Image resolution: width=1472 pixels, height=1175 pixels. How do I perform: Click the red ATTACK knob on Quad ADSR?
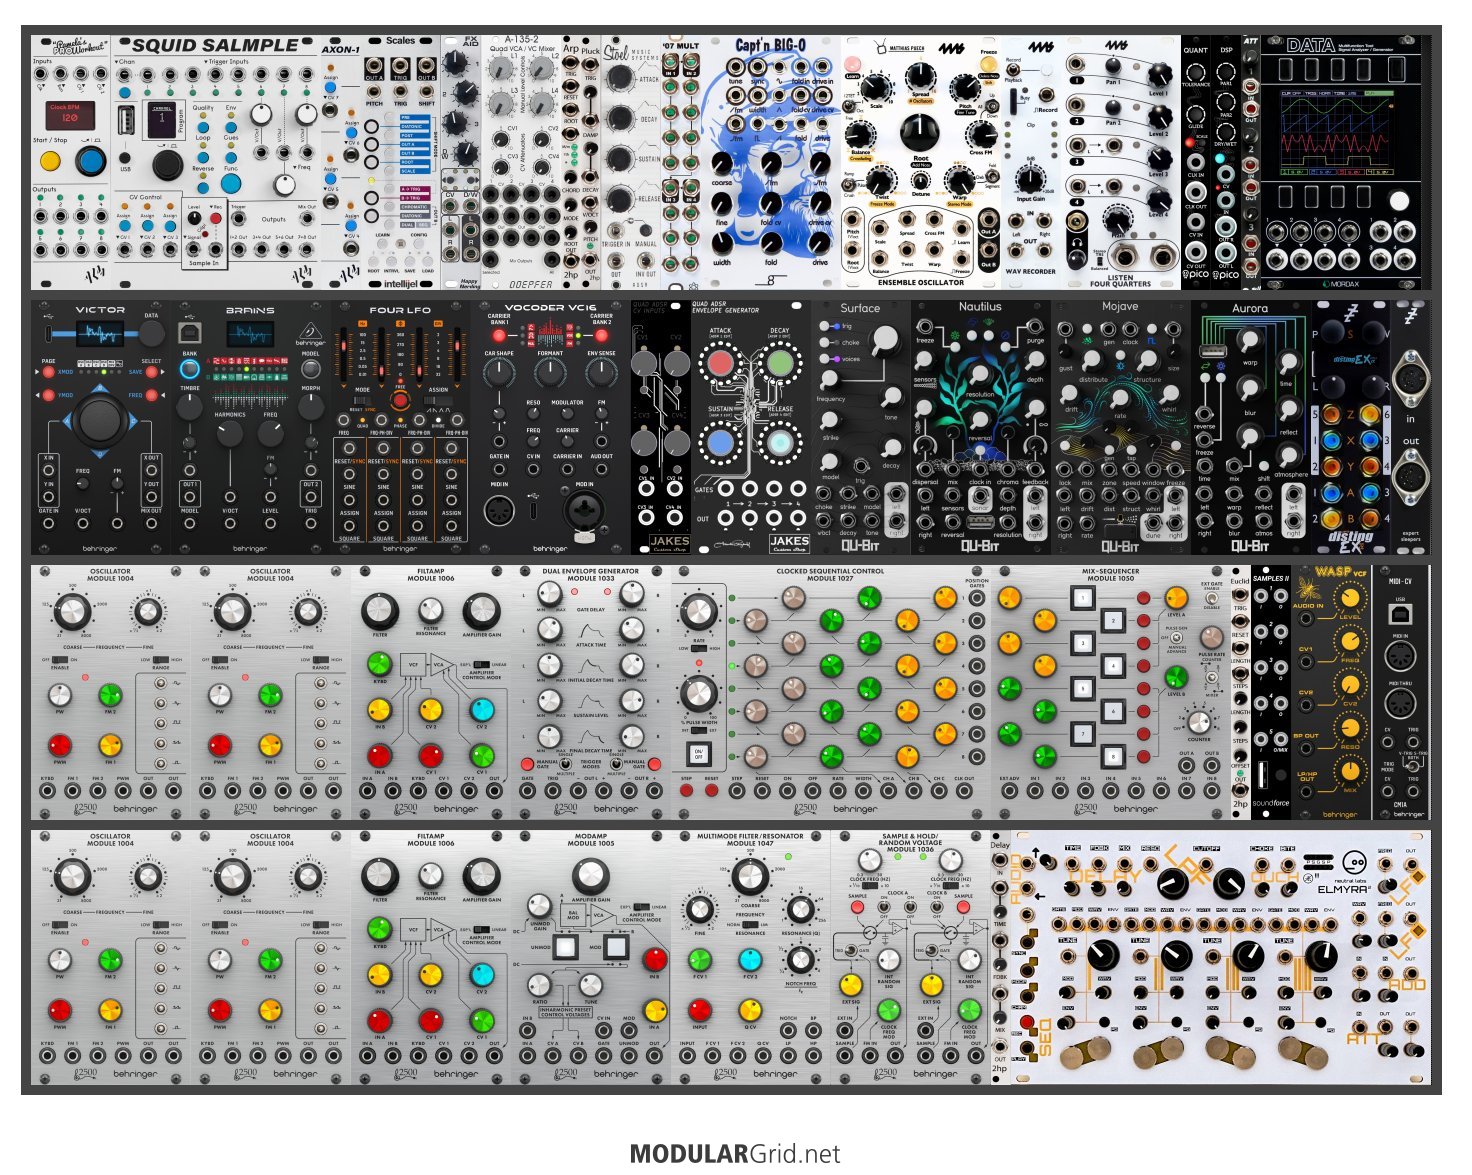click(x=720, y=362)
